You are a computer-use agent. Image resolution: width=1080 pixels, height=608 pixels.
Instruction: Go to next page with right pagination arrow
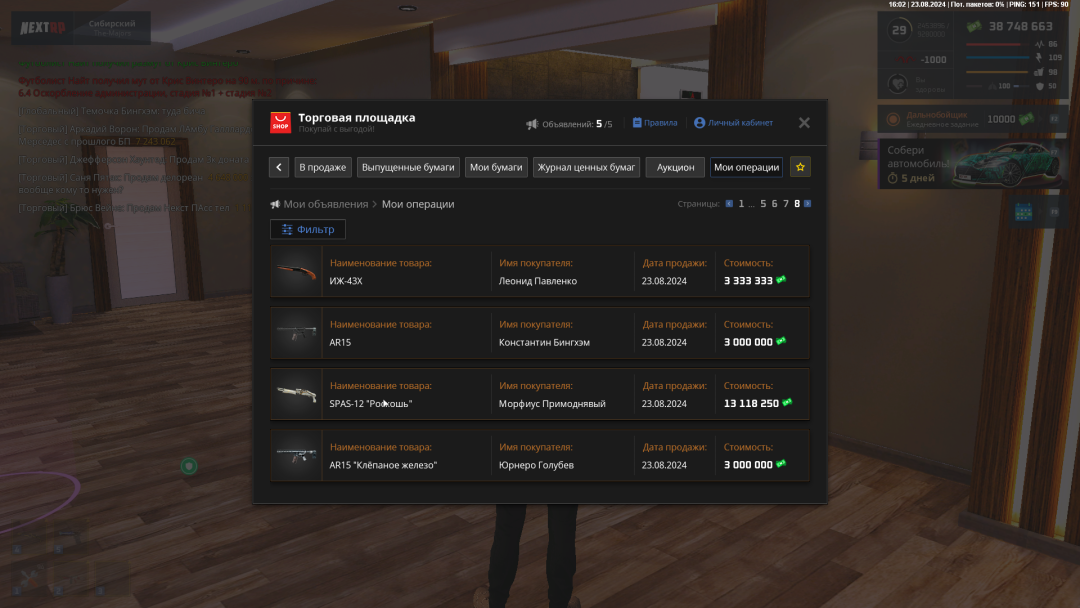(808, 204)
